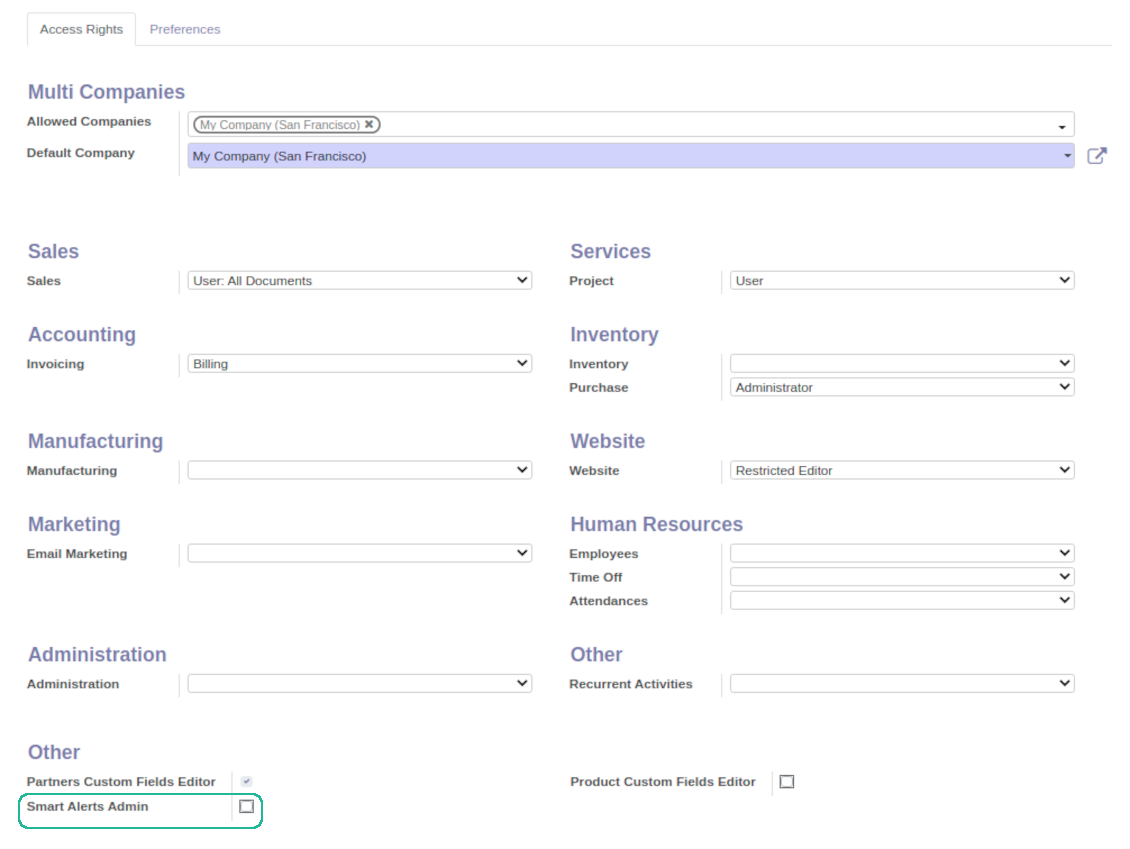Select the Access Rights tab
This screenshot has width=1130, height=849.
tap(81, 30)
